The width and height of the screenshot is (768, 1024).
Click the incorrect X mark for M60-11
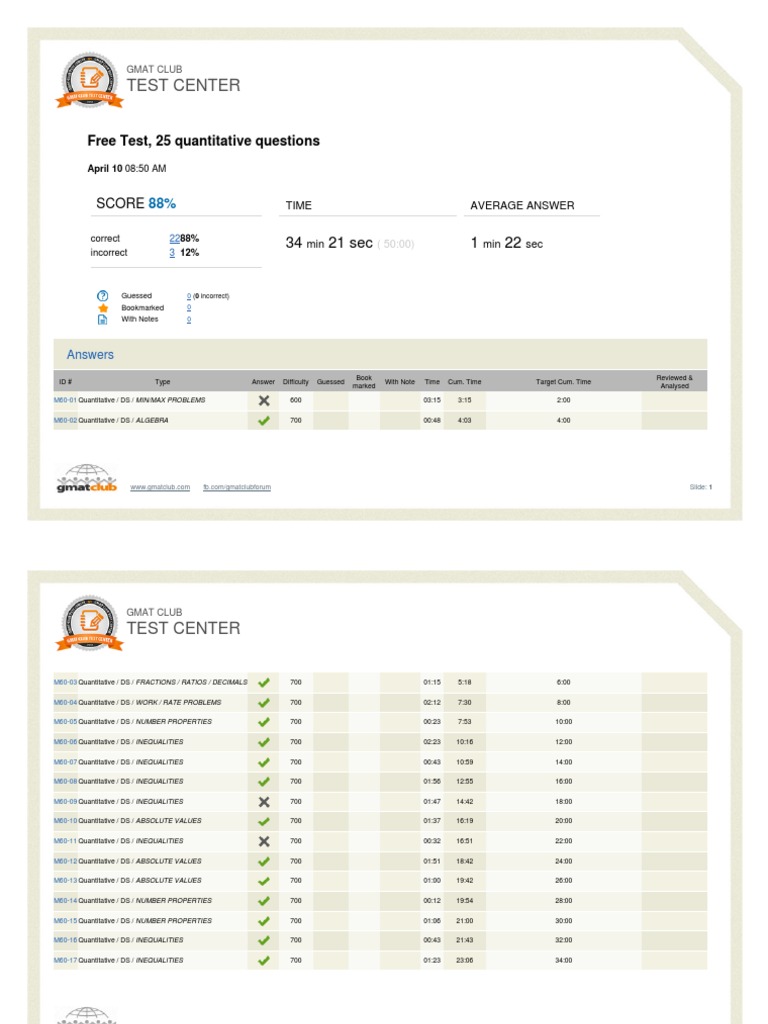click(264, 841)
